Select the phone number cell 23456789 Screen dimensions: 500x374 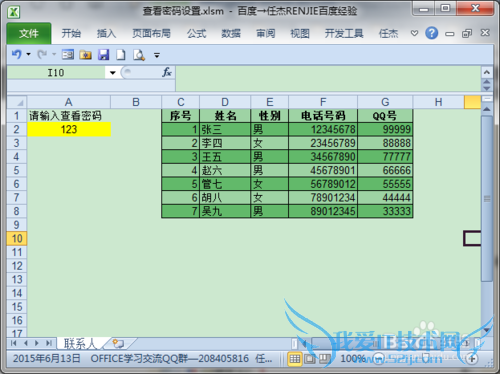323,143
